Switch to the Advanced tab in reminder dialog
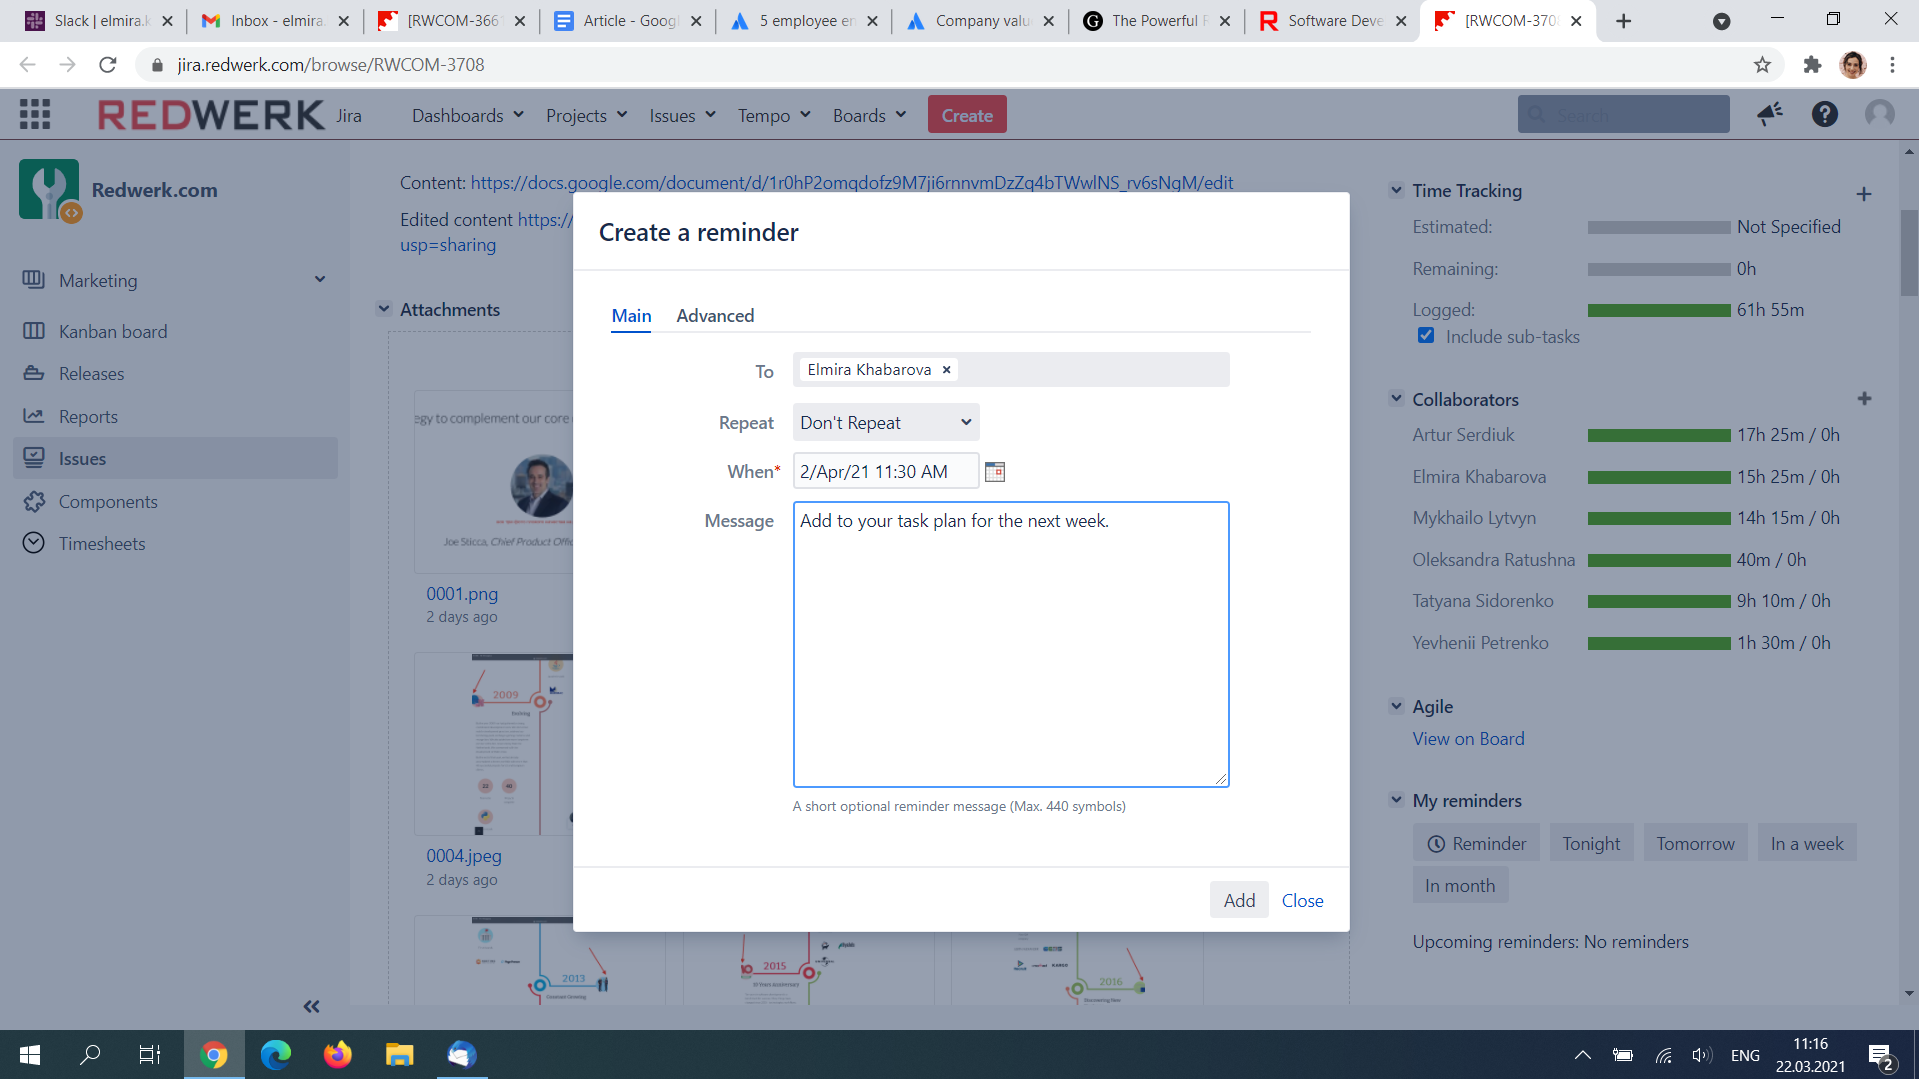 (x=715, y=316)
